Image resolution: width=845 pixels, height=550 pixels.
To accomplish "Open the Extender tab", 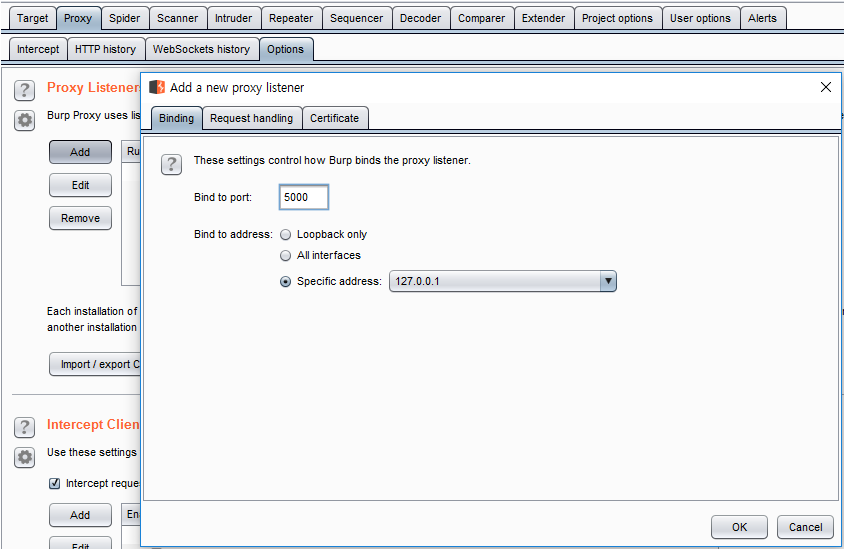I will tap(543, 18).
